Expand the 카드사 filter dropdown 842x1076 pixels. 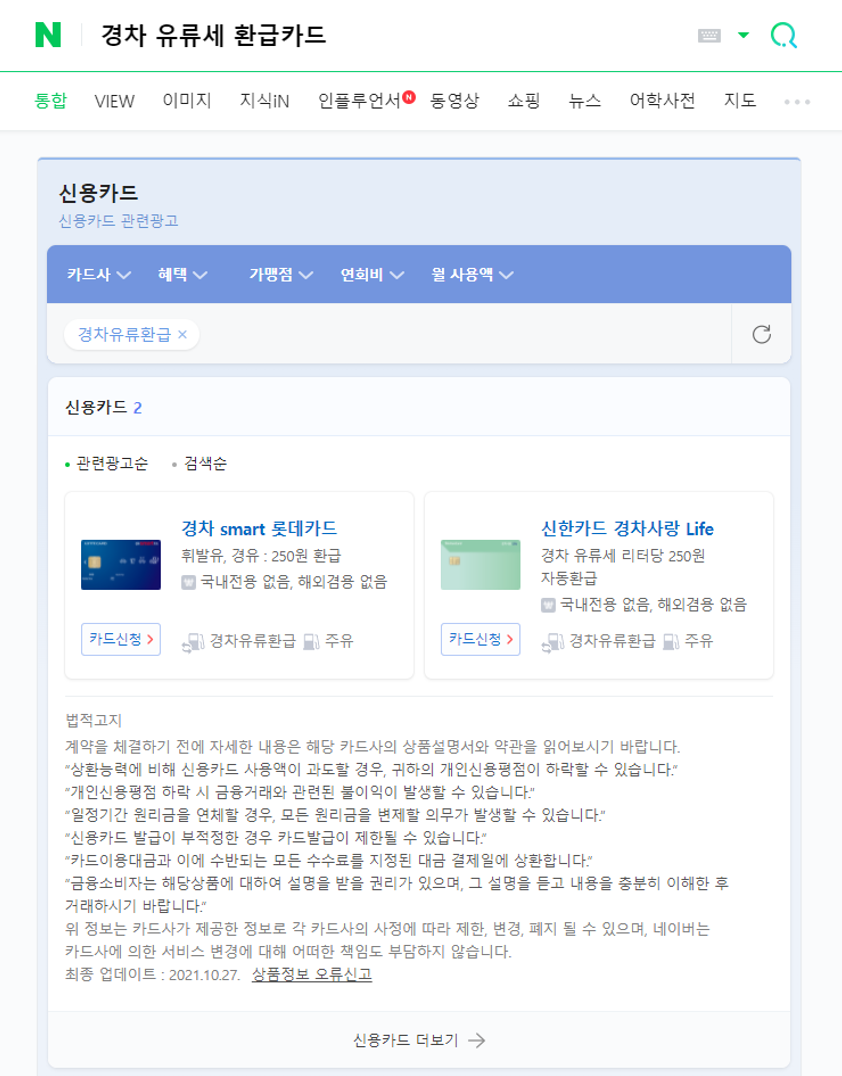(99, 274)
